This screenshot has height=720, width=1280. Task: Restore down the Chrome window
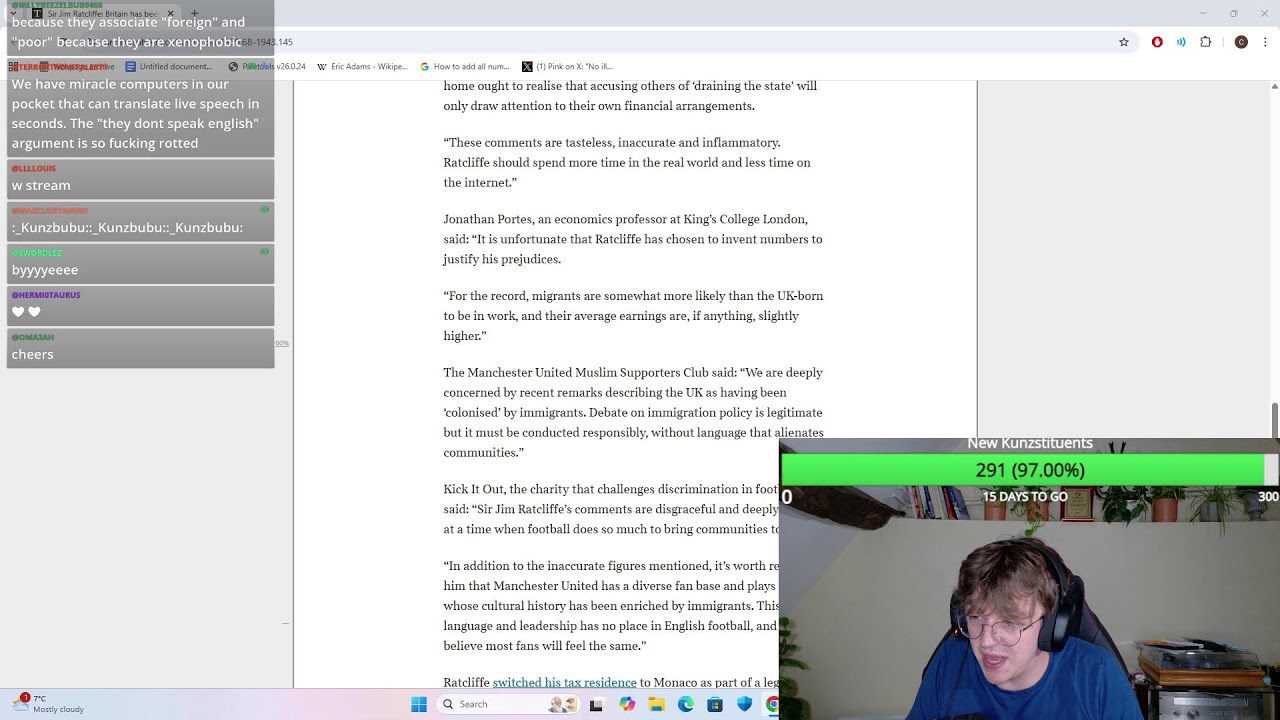click(x=1234, y=13)
